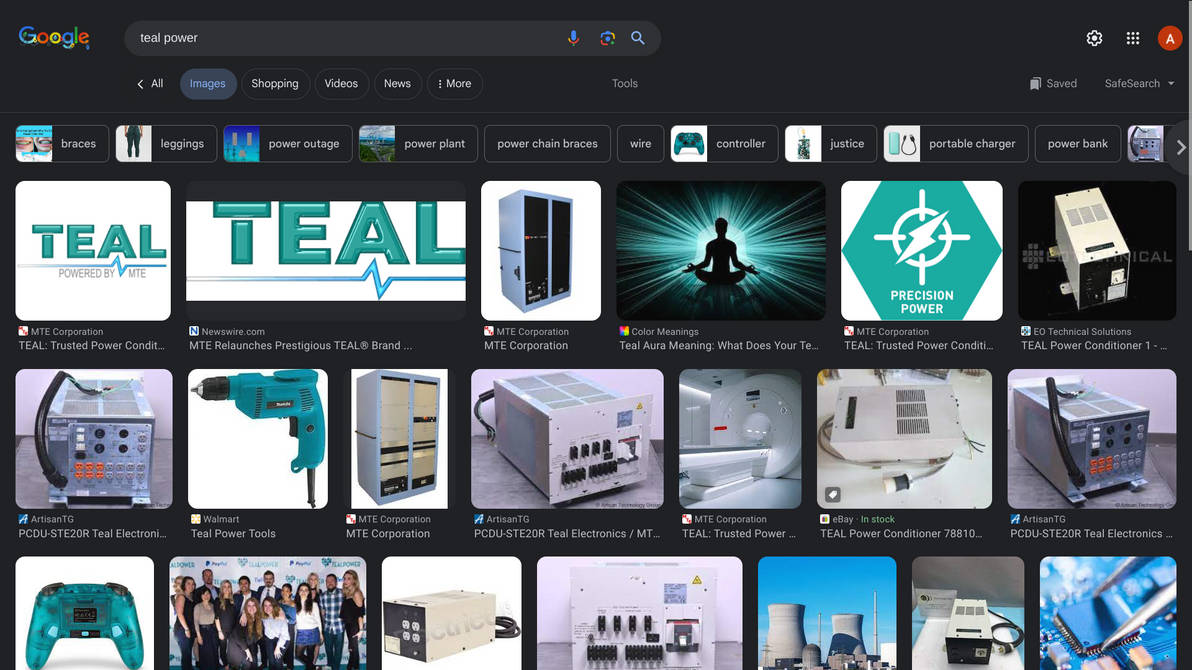Screen dimensions: 1192x670
Task: Open the meditating aura silhouette image
Action: tap(721, 250)
